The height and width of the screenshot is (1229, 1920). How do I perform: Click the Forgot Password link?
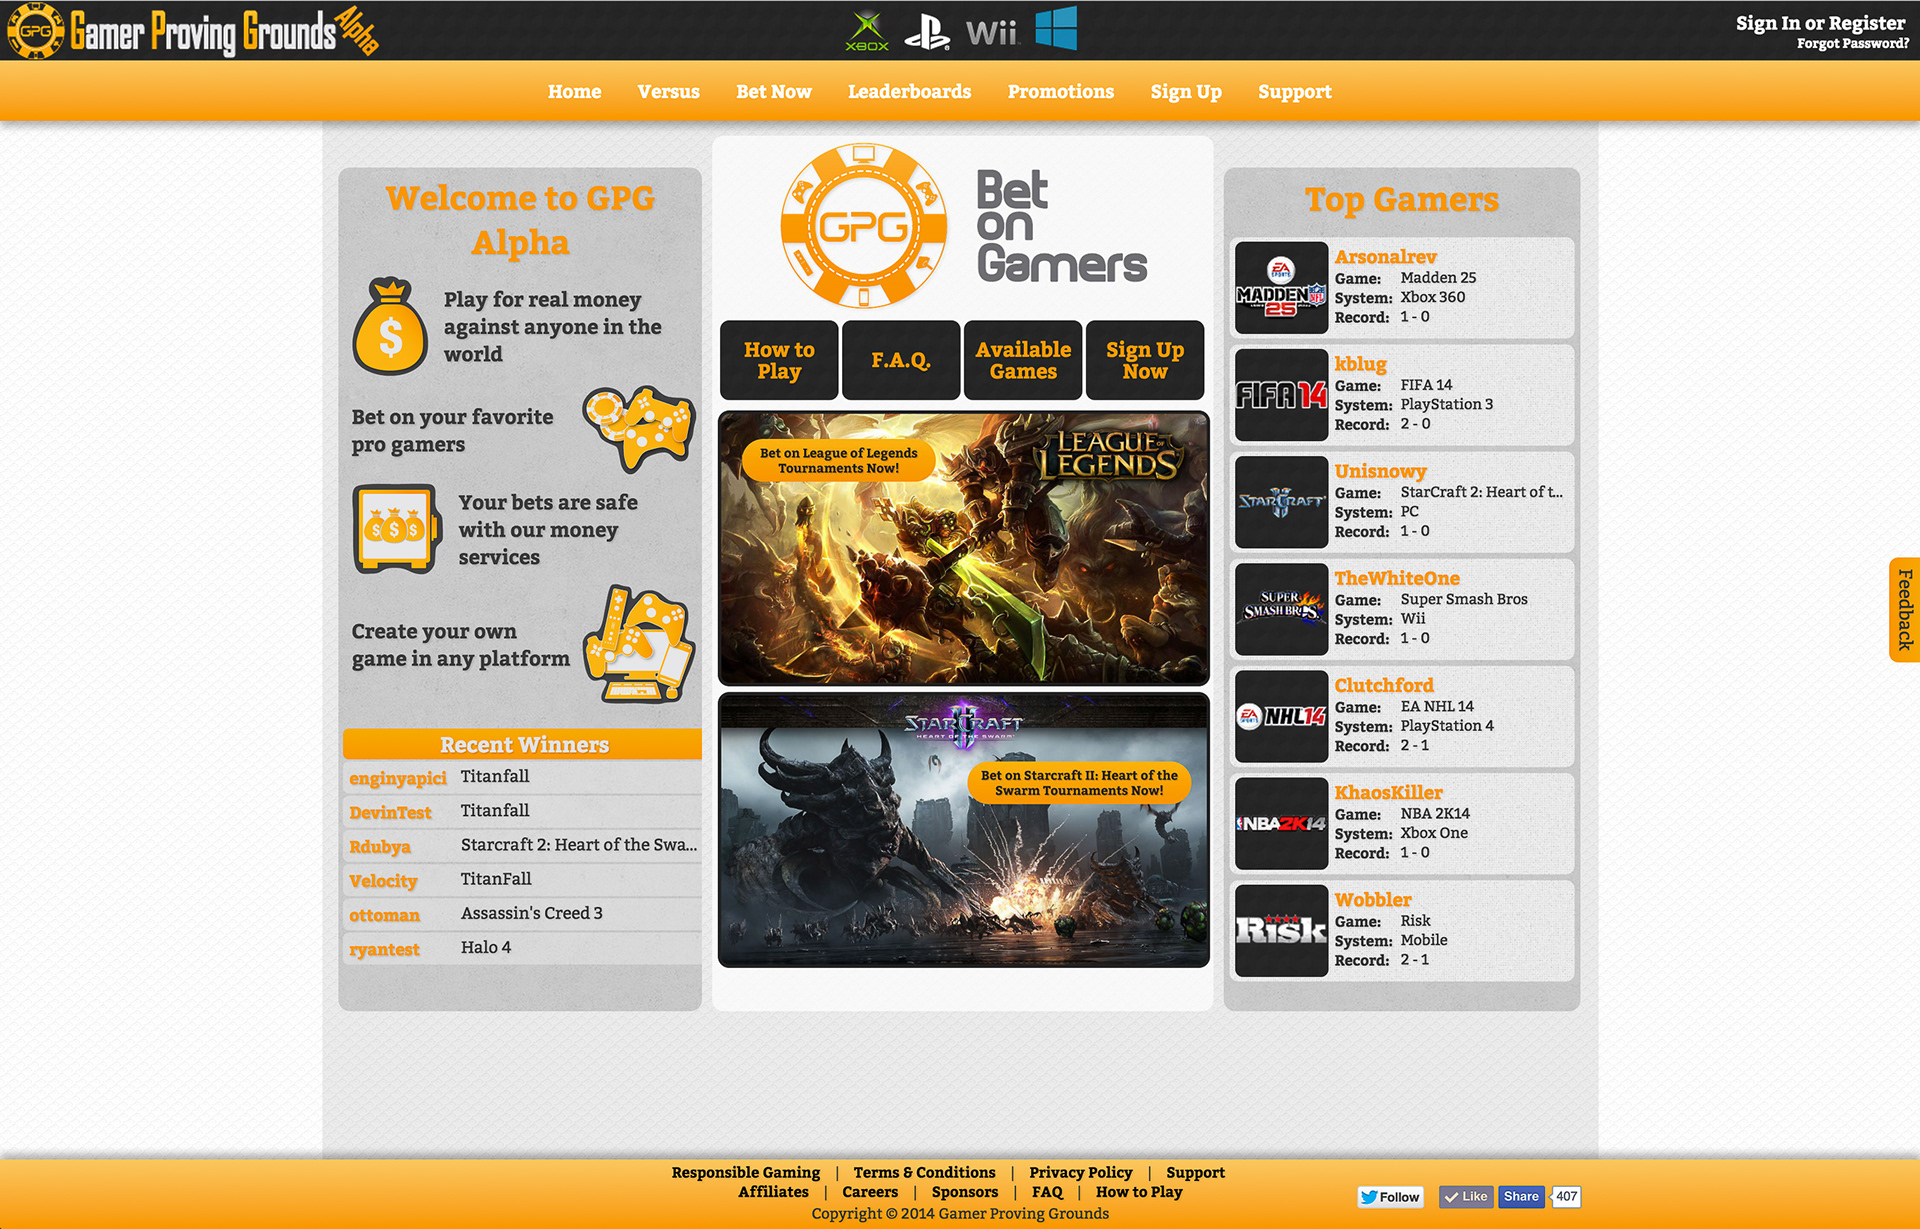click(x=1853, y=43)
